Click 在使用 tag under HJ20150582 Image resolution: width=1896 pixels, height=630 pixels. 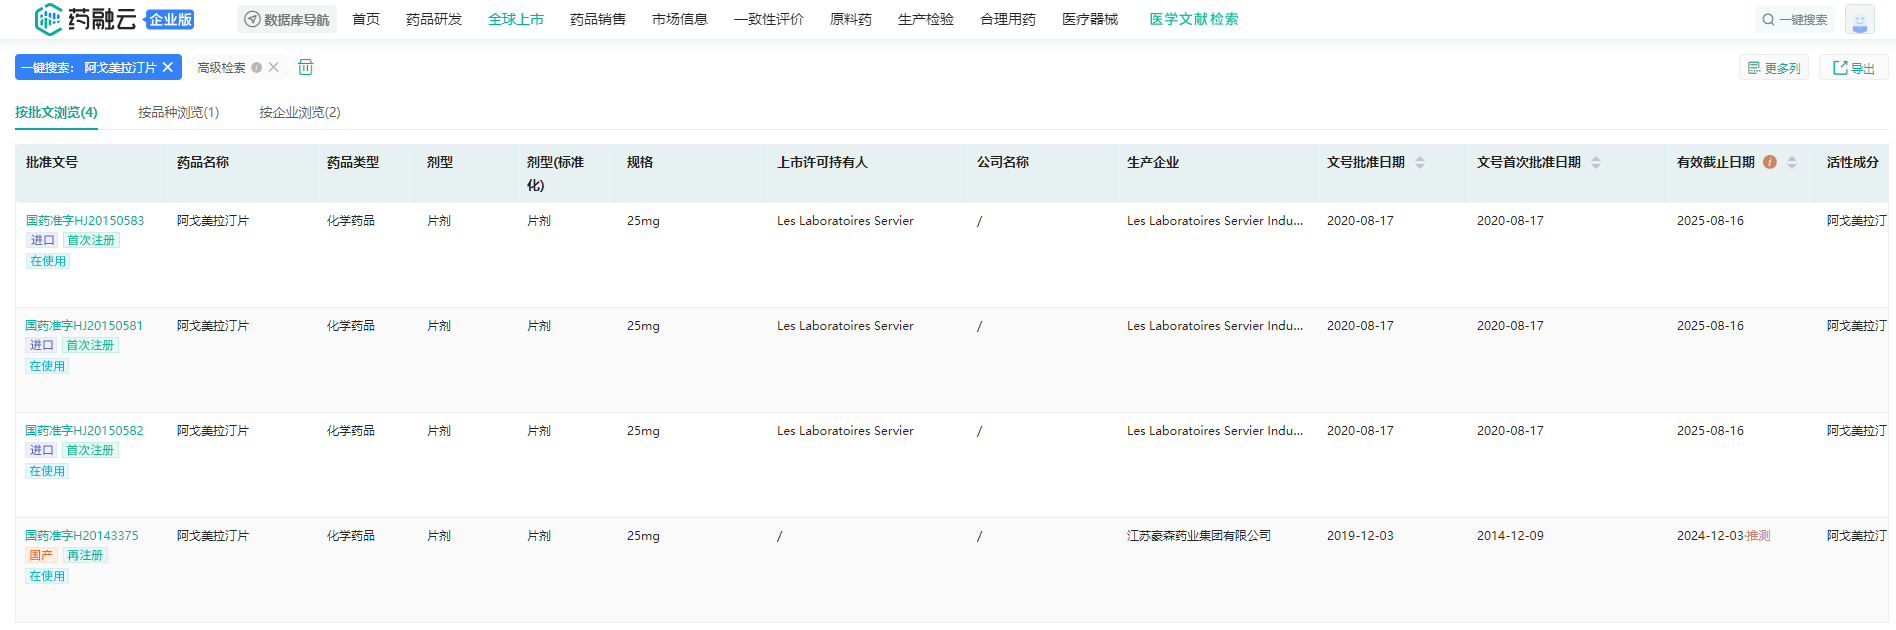point(47,471)
